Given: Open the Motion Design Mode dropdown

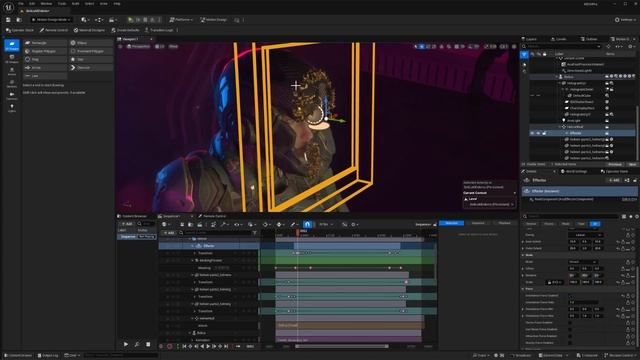Looking at the screenshot, I should tap(51, 20).
